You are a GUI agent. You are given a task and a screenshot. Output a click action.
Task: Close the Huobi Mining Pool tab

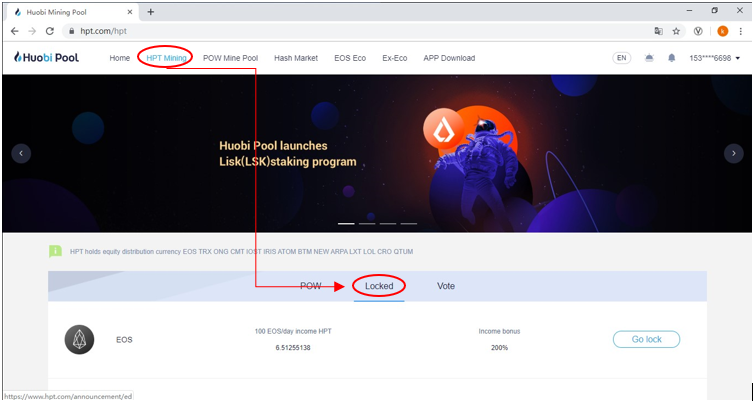coord(130,12)
